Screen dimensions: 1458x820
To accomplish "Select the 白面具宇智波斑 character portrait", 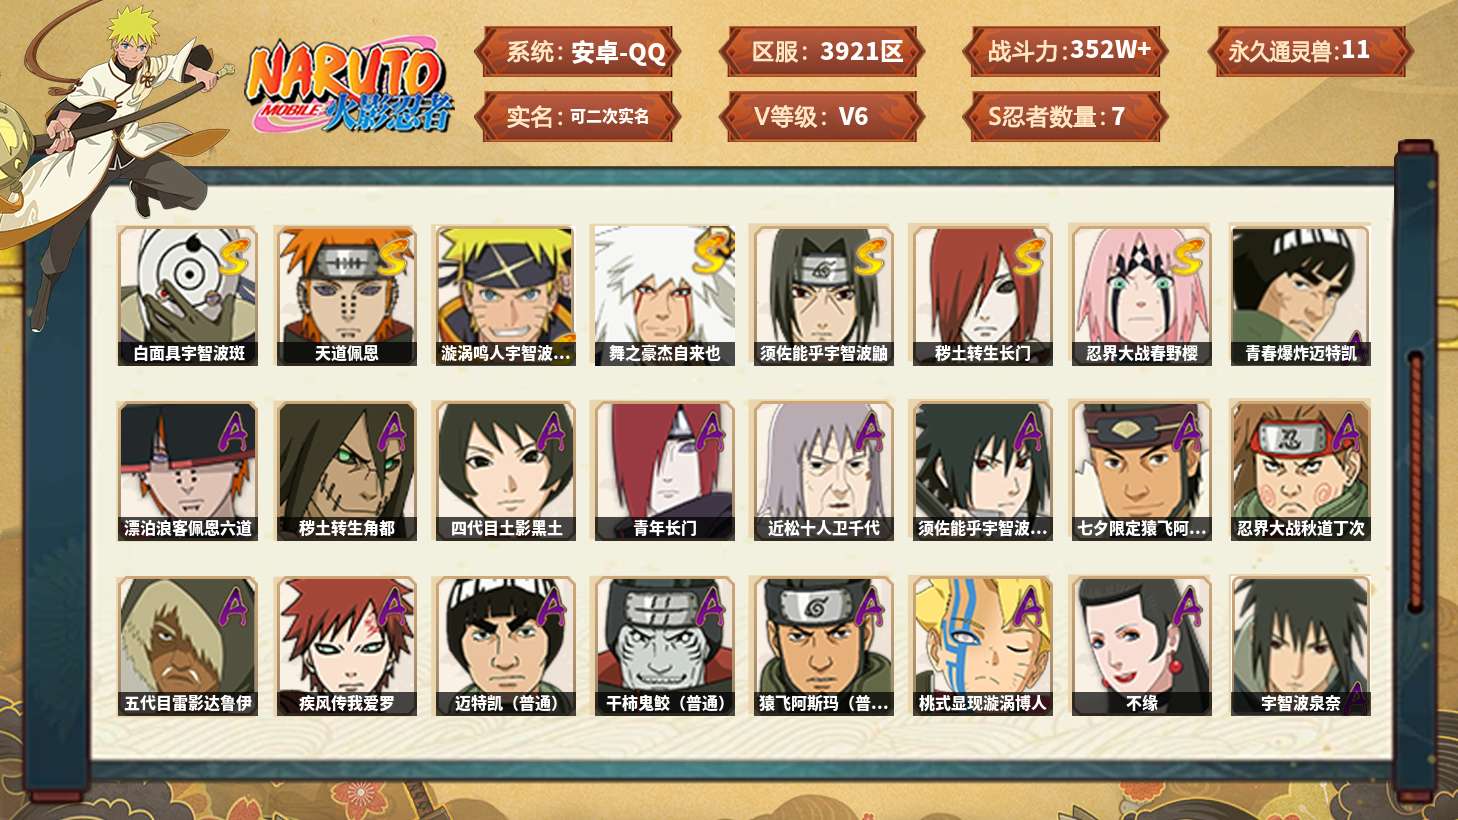I will coord(188,296).
